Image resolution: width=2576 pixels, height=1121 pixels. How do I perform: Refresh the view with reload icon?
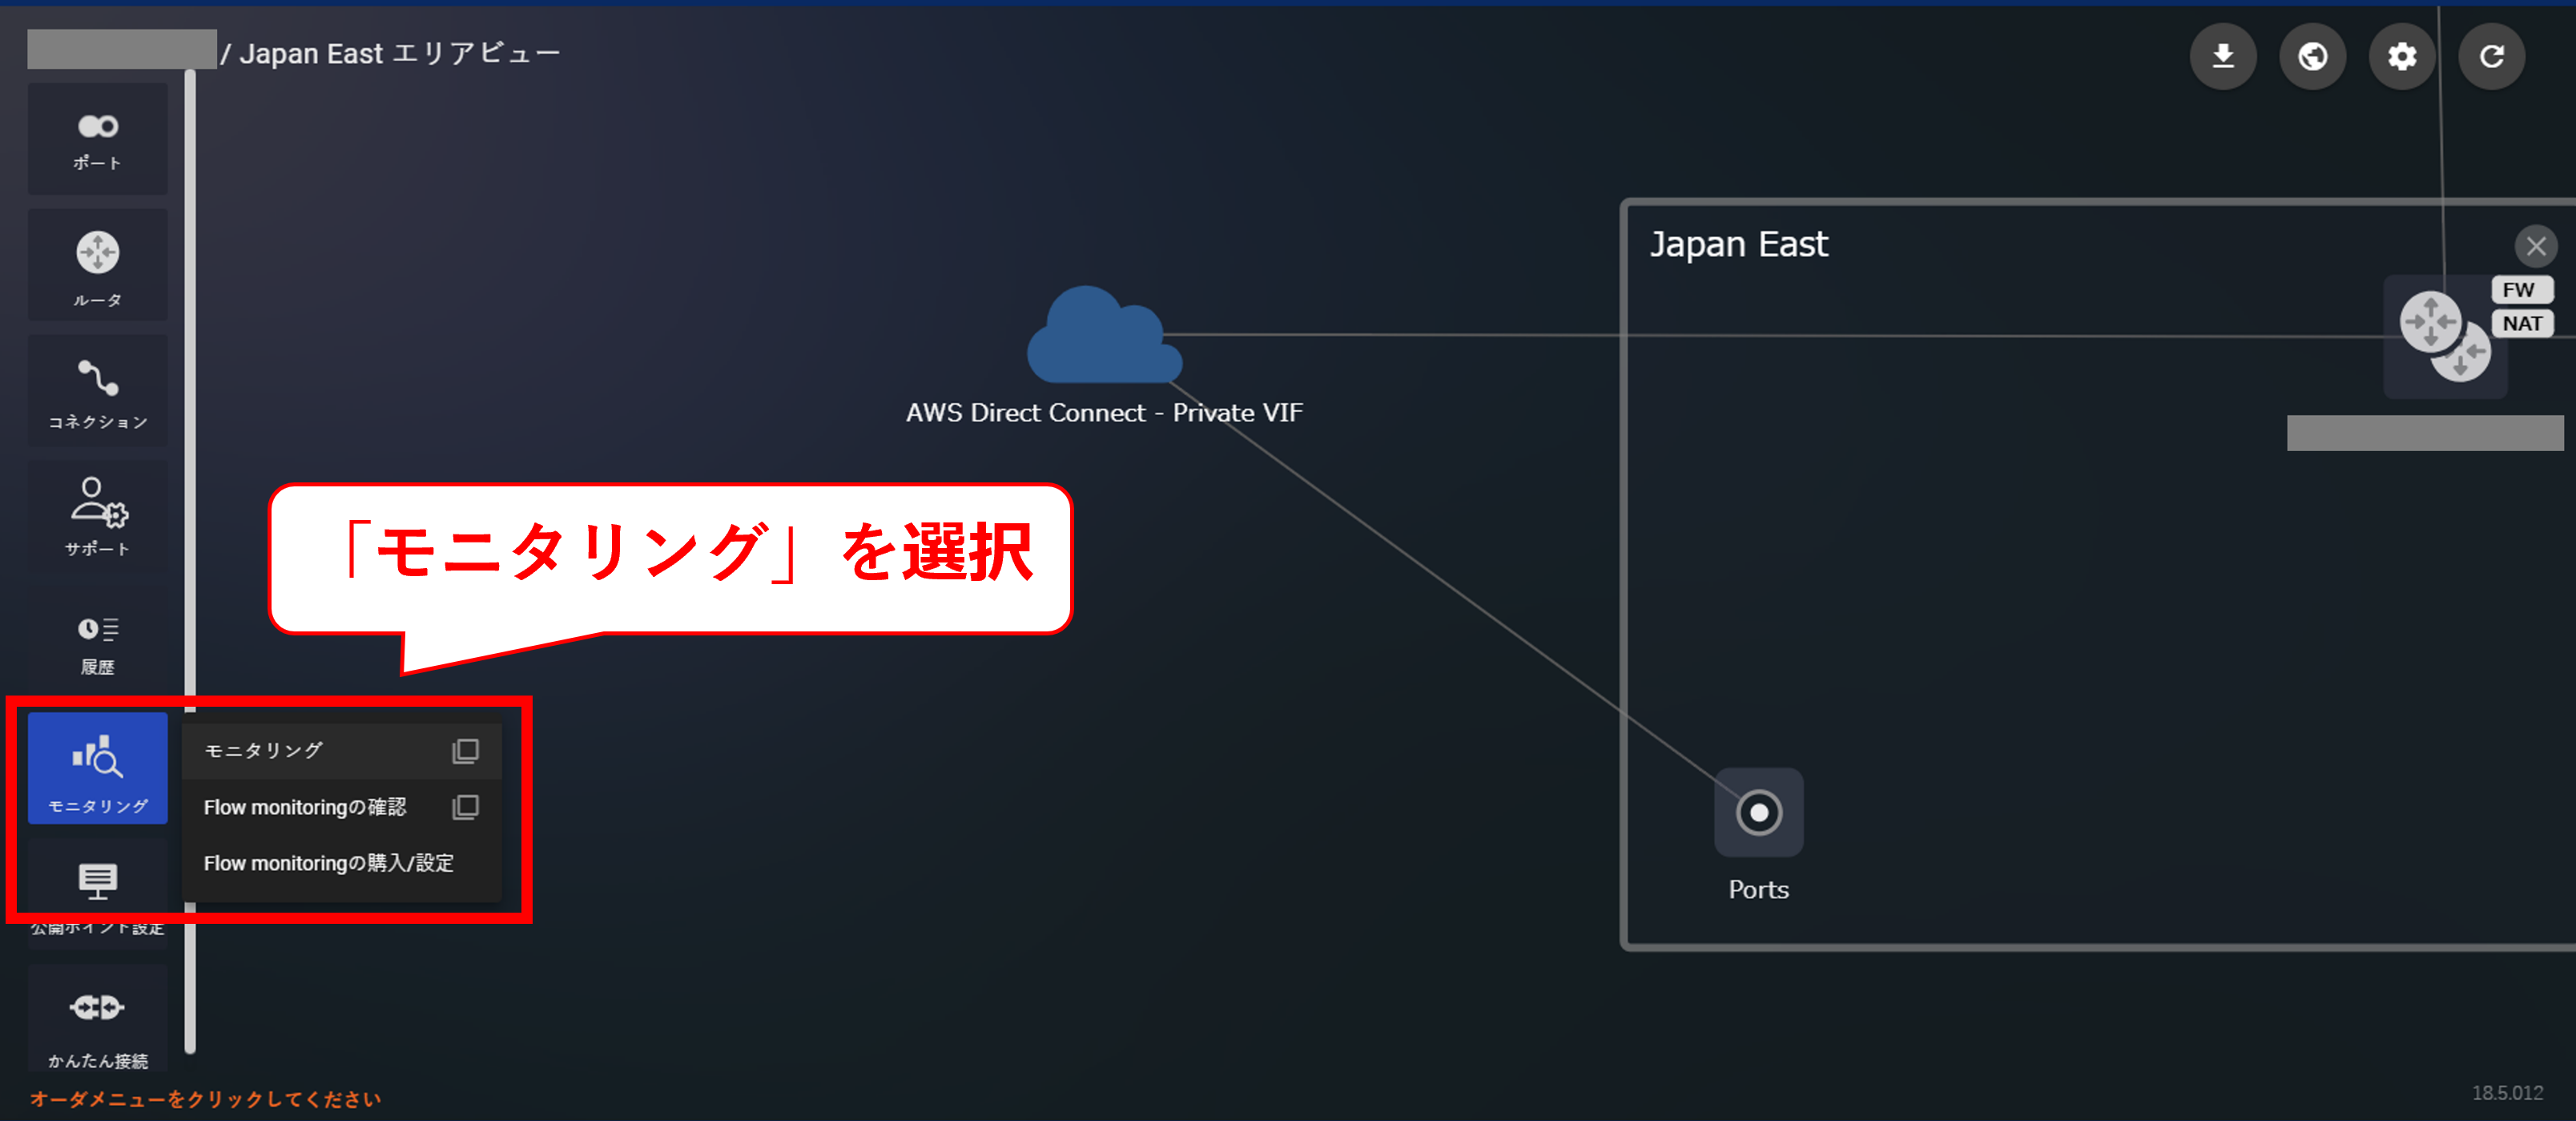2491,56
